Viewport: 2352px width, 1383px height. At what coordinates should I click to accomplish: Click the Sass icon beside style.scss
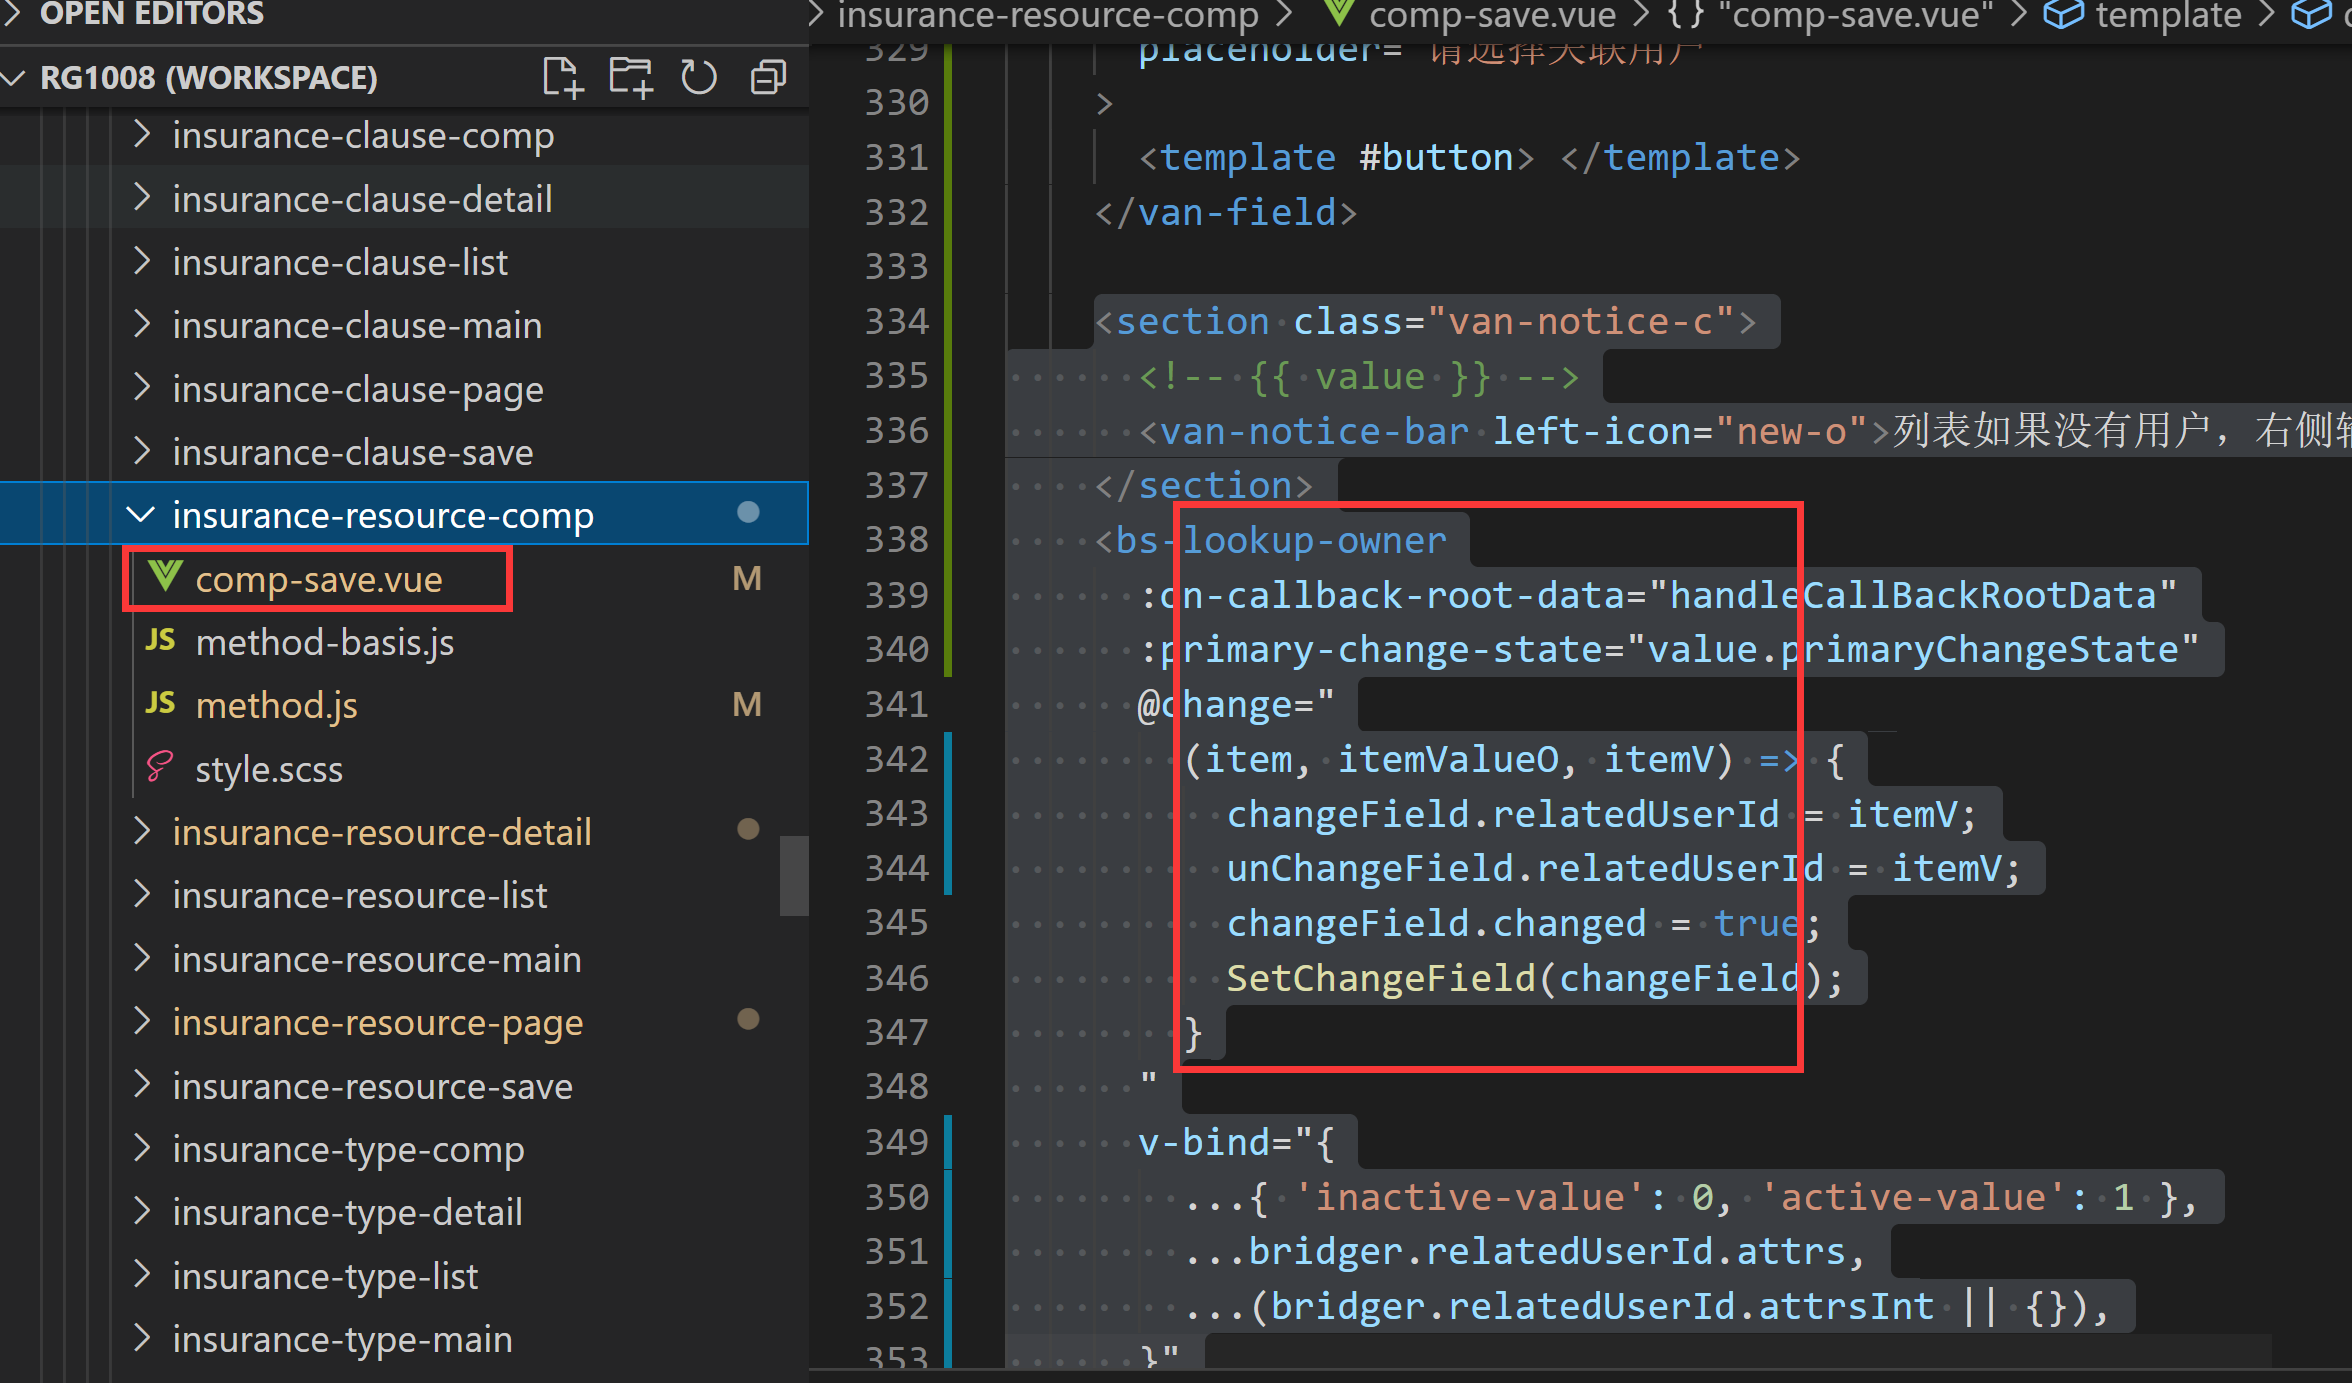coord(160,767)
